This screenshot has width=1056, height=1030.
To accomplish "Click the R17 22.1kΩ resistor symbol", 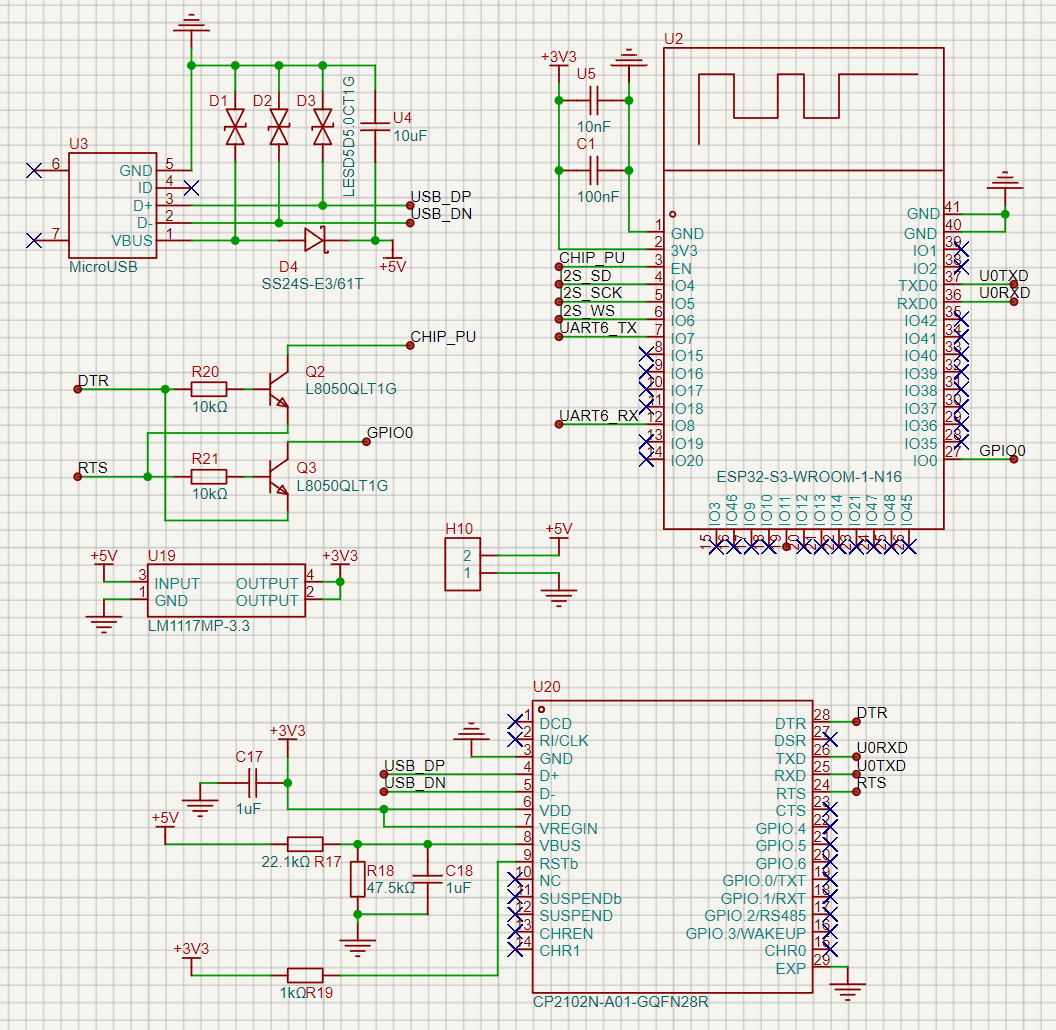I will [305, 844].
